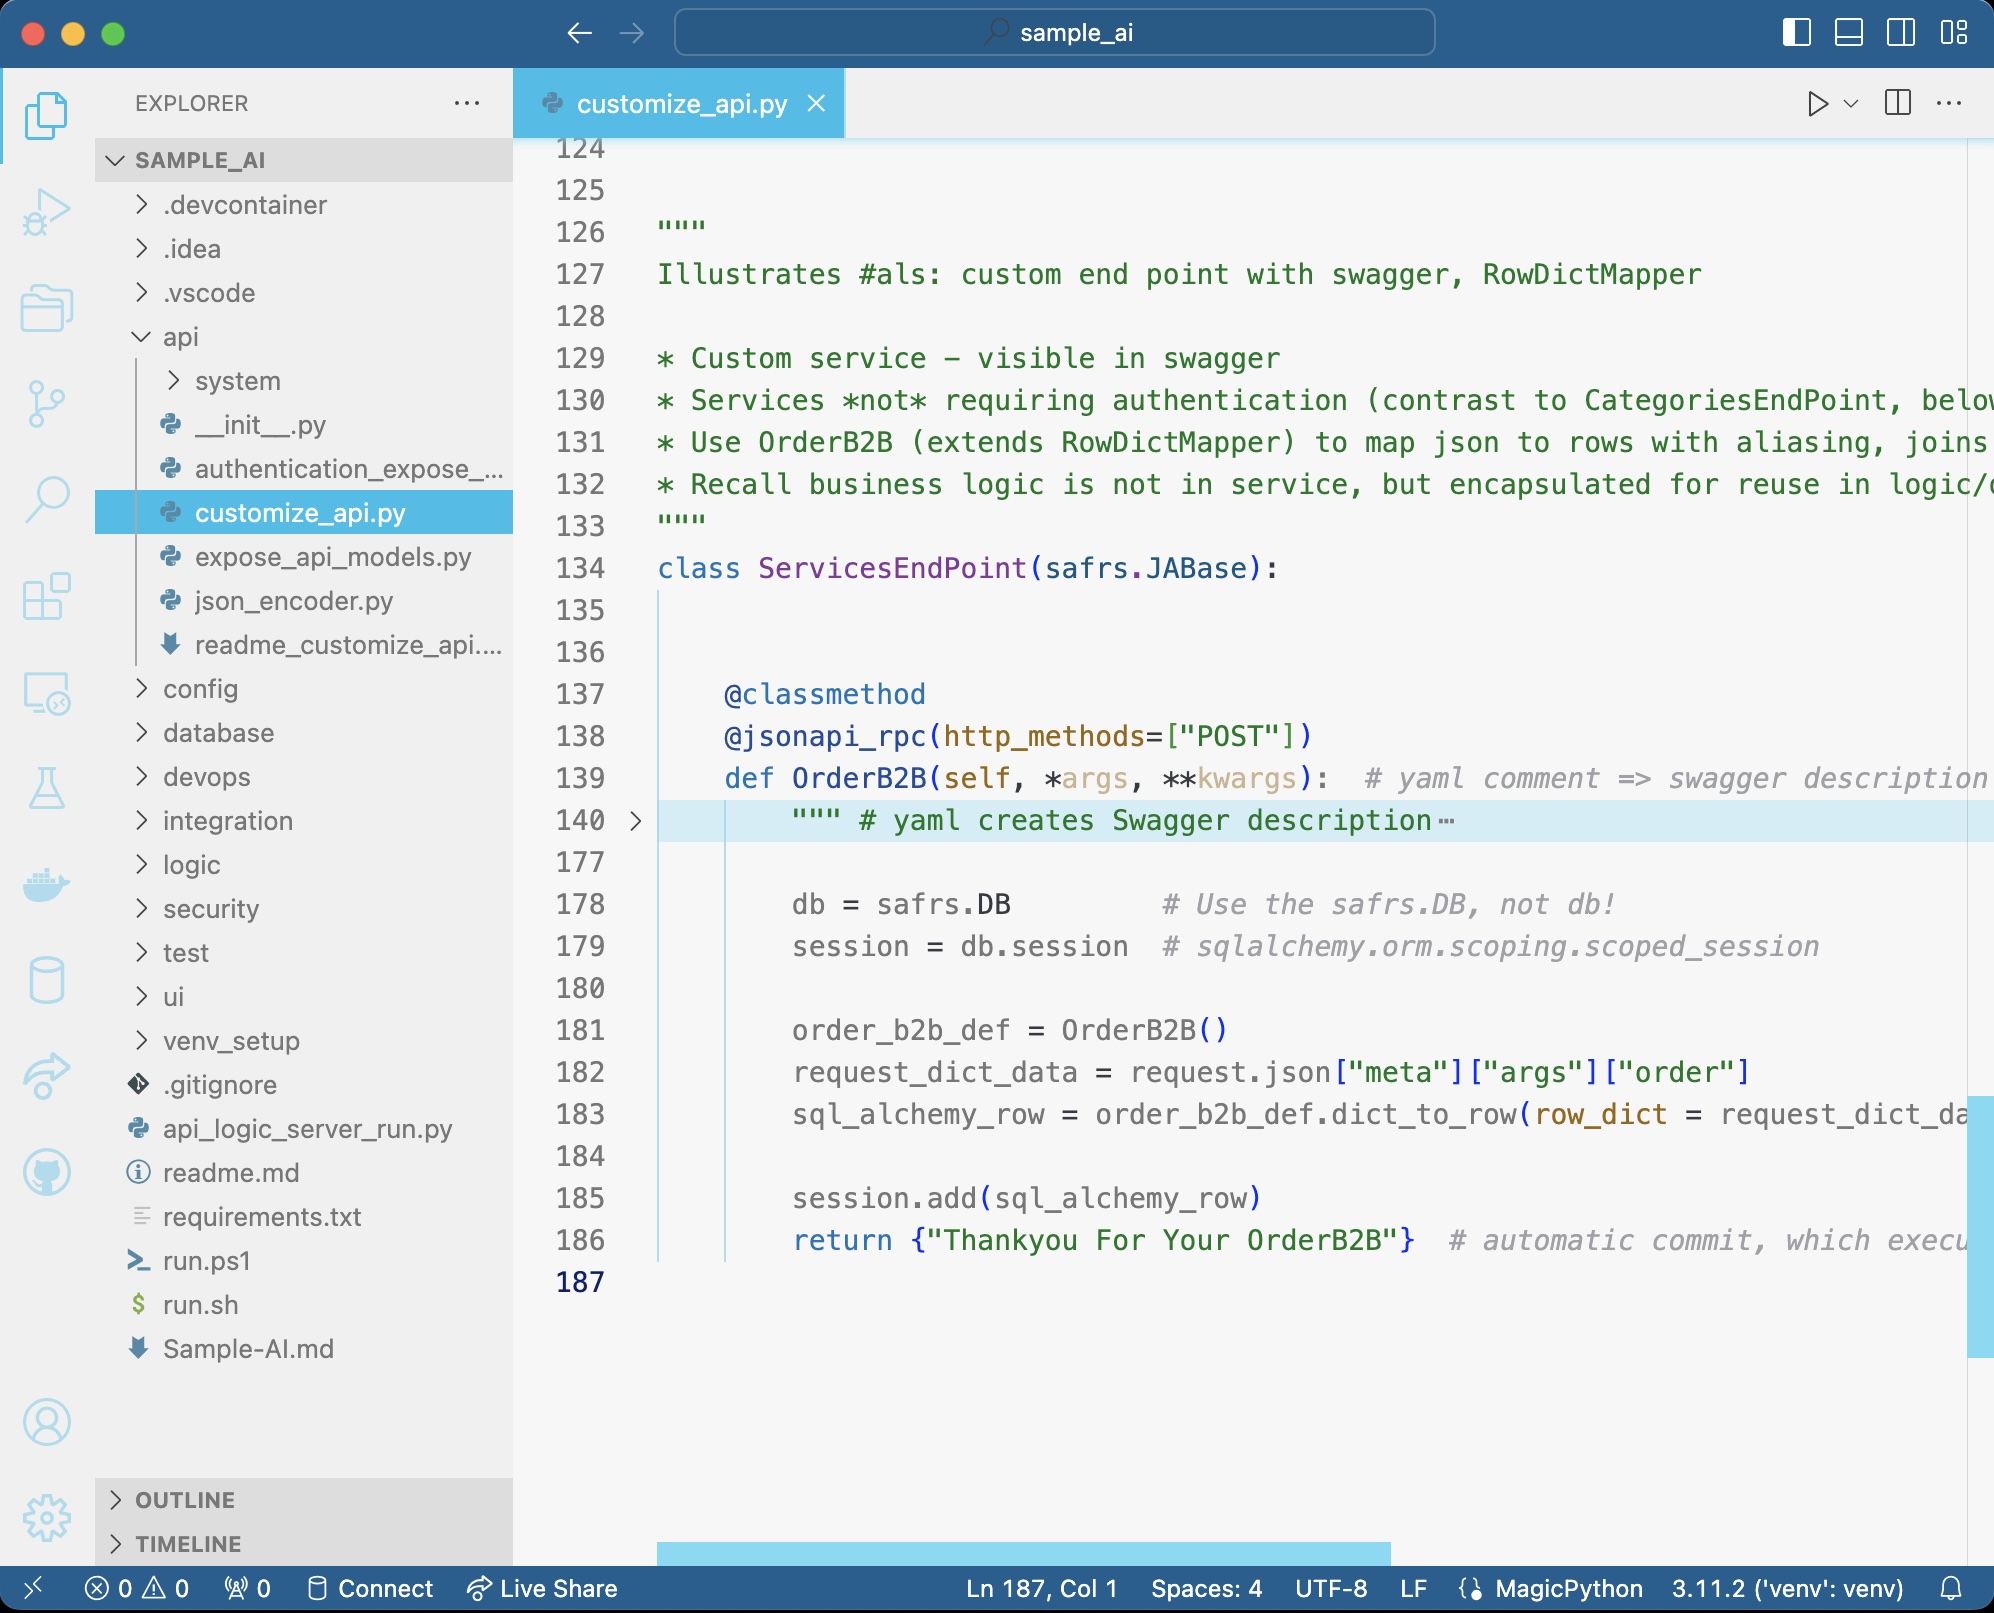Open the Run and Debug view
1994x1613 pixels.
46,212
